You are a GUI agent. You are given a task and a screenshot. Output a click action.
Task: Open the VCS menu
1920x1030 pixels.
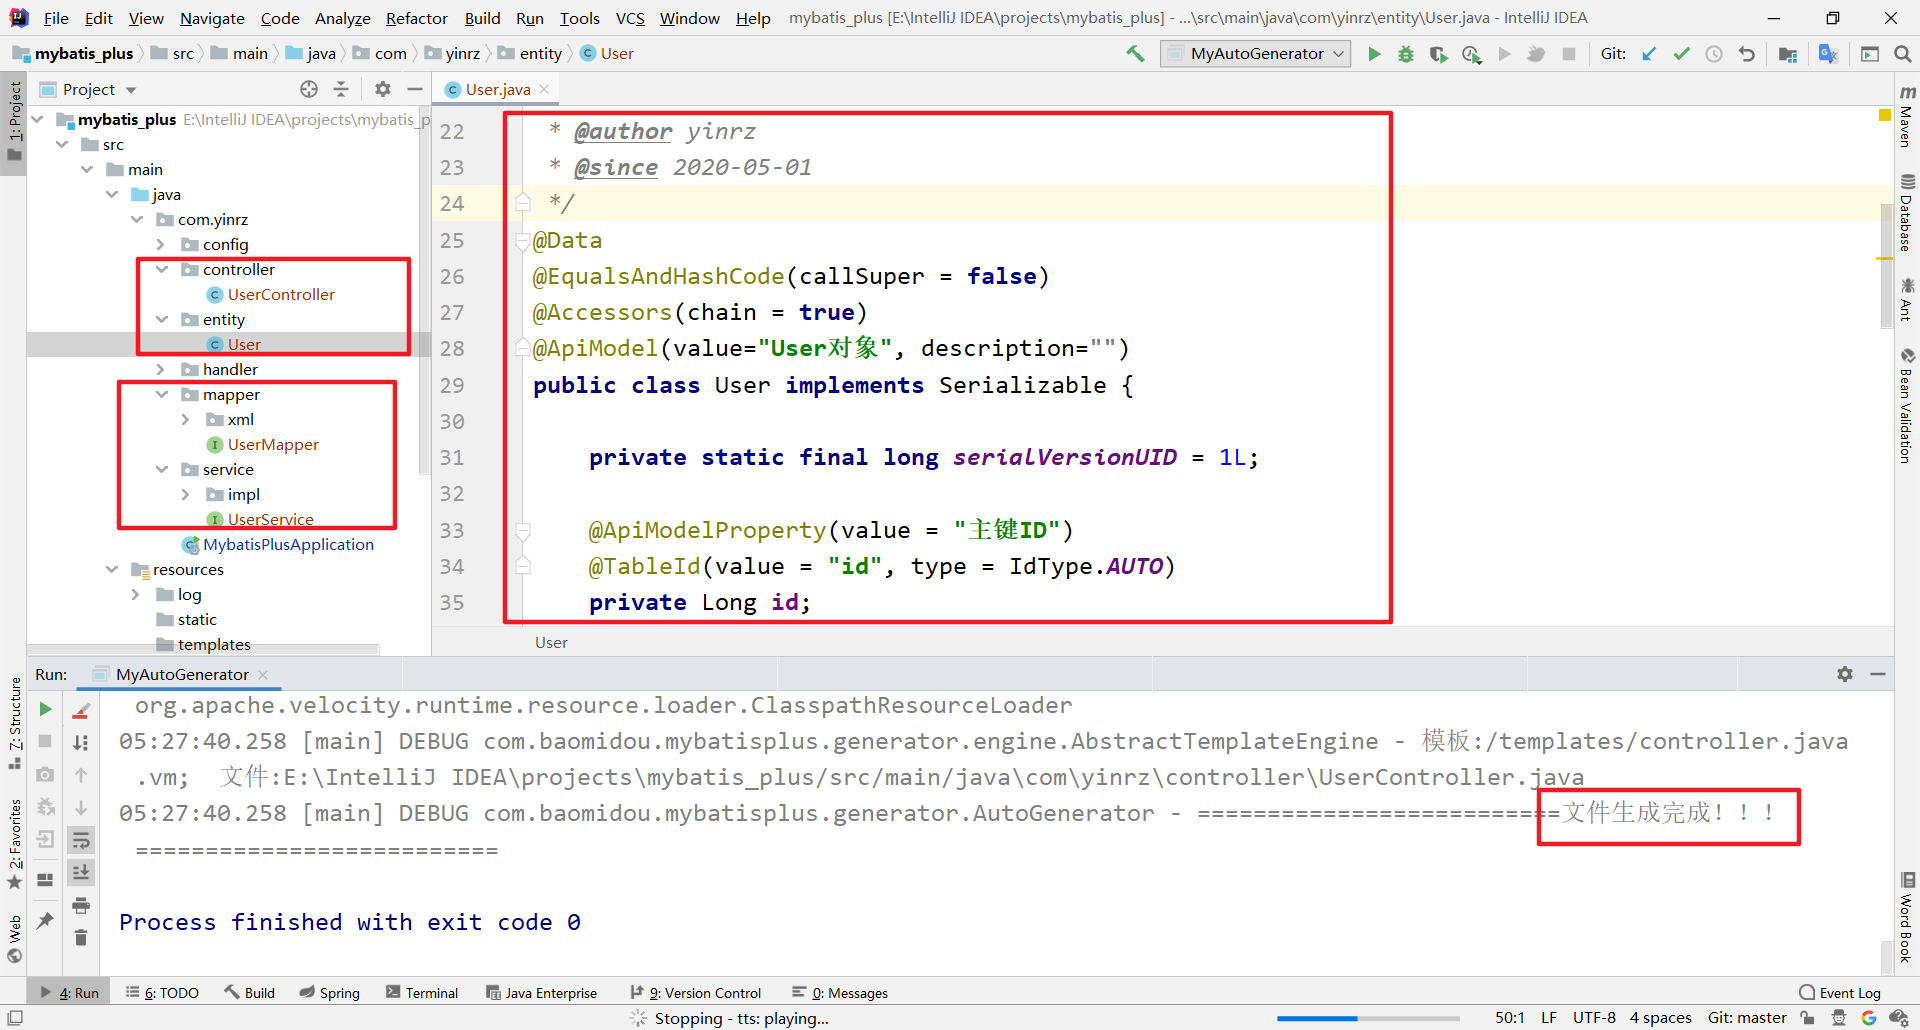[x=630, y=18]
